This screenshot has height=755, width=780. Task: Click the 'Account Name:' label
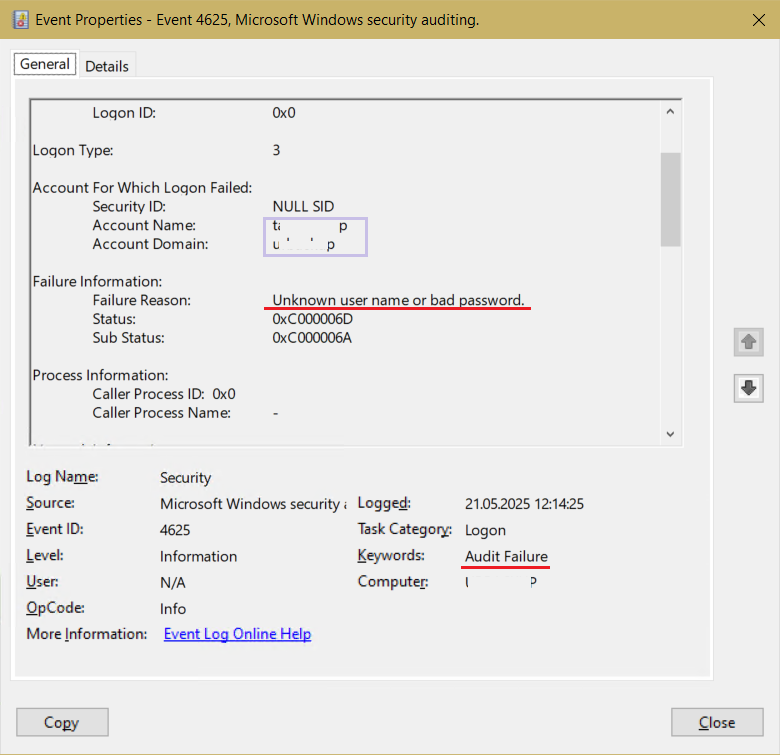[x=144, y=225]
